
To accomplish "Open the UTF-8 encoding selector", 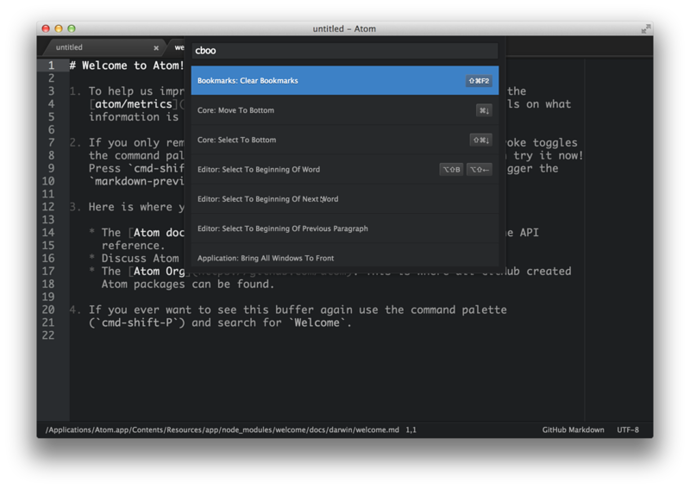I will point(628,430).
